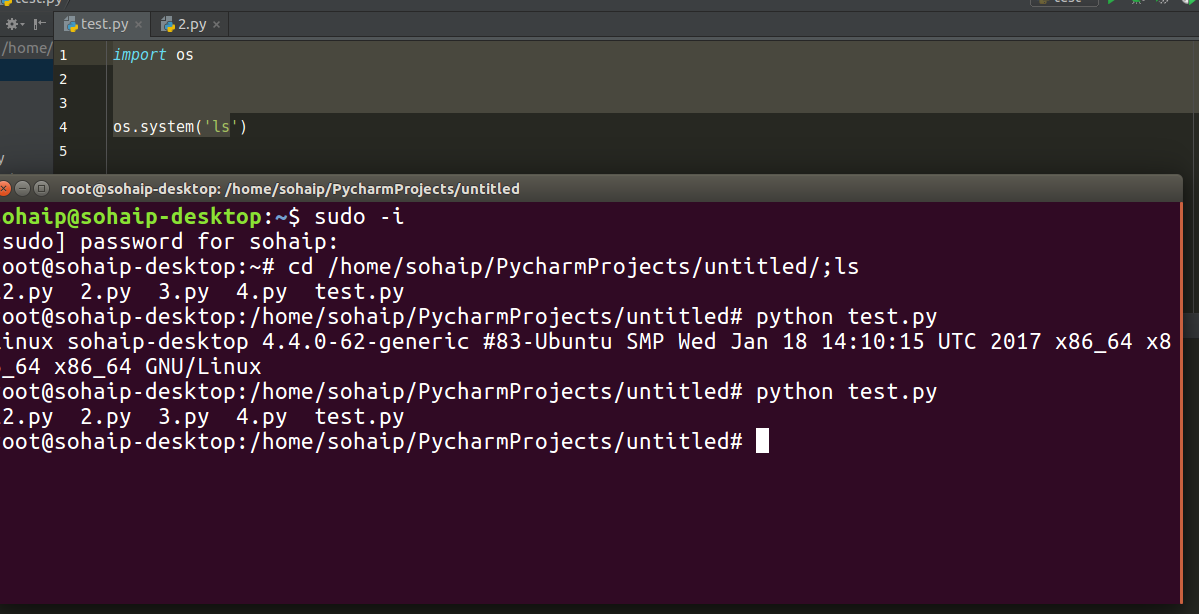Close the root@sohaip-desktop terminal window
This screenshot has height=614, width=1199.
(5, 188)
